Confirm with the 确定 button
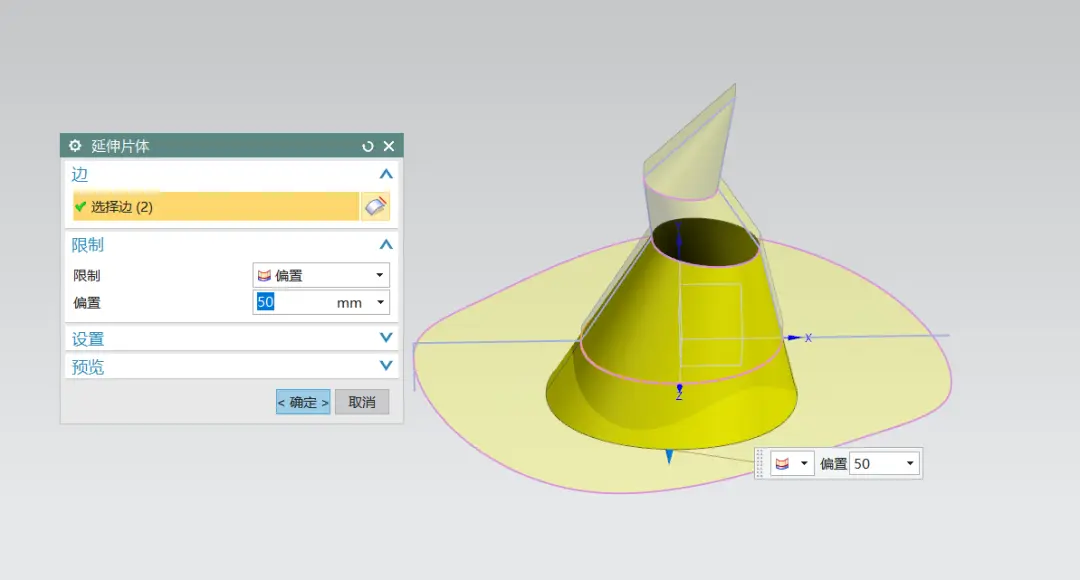This screenshot has width=1080, height=580. 303,402
